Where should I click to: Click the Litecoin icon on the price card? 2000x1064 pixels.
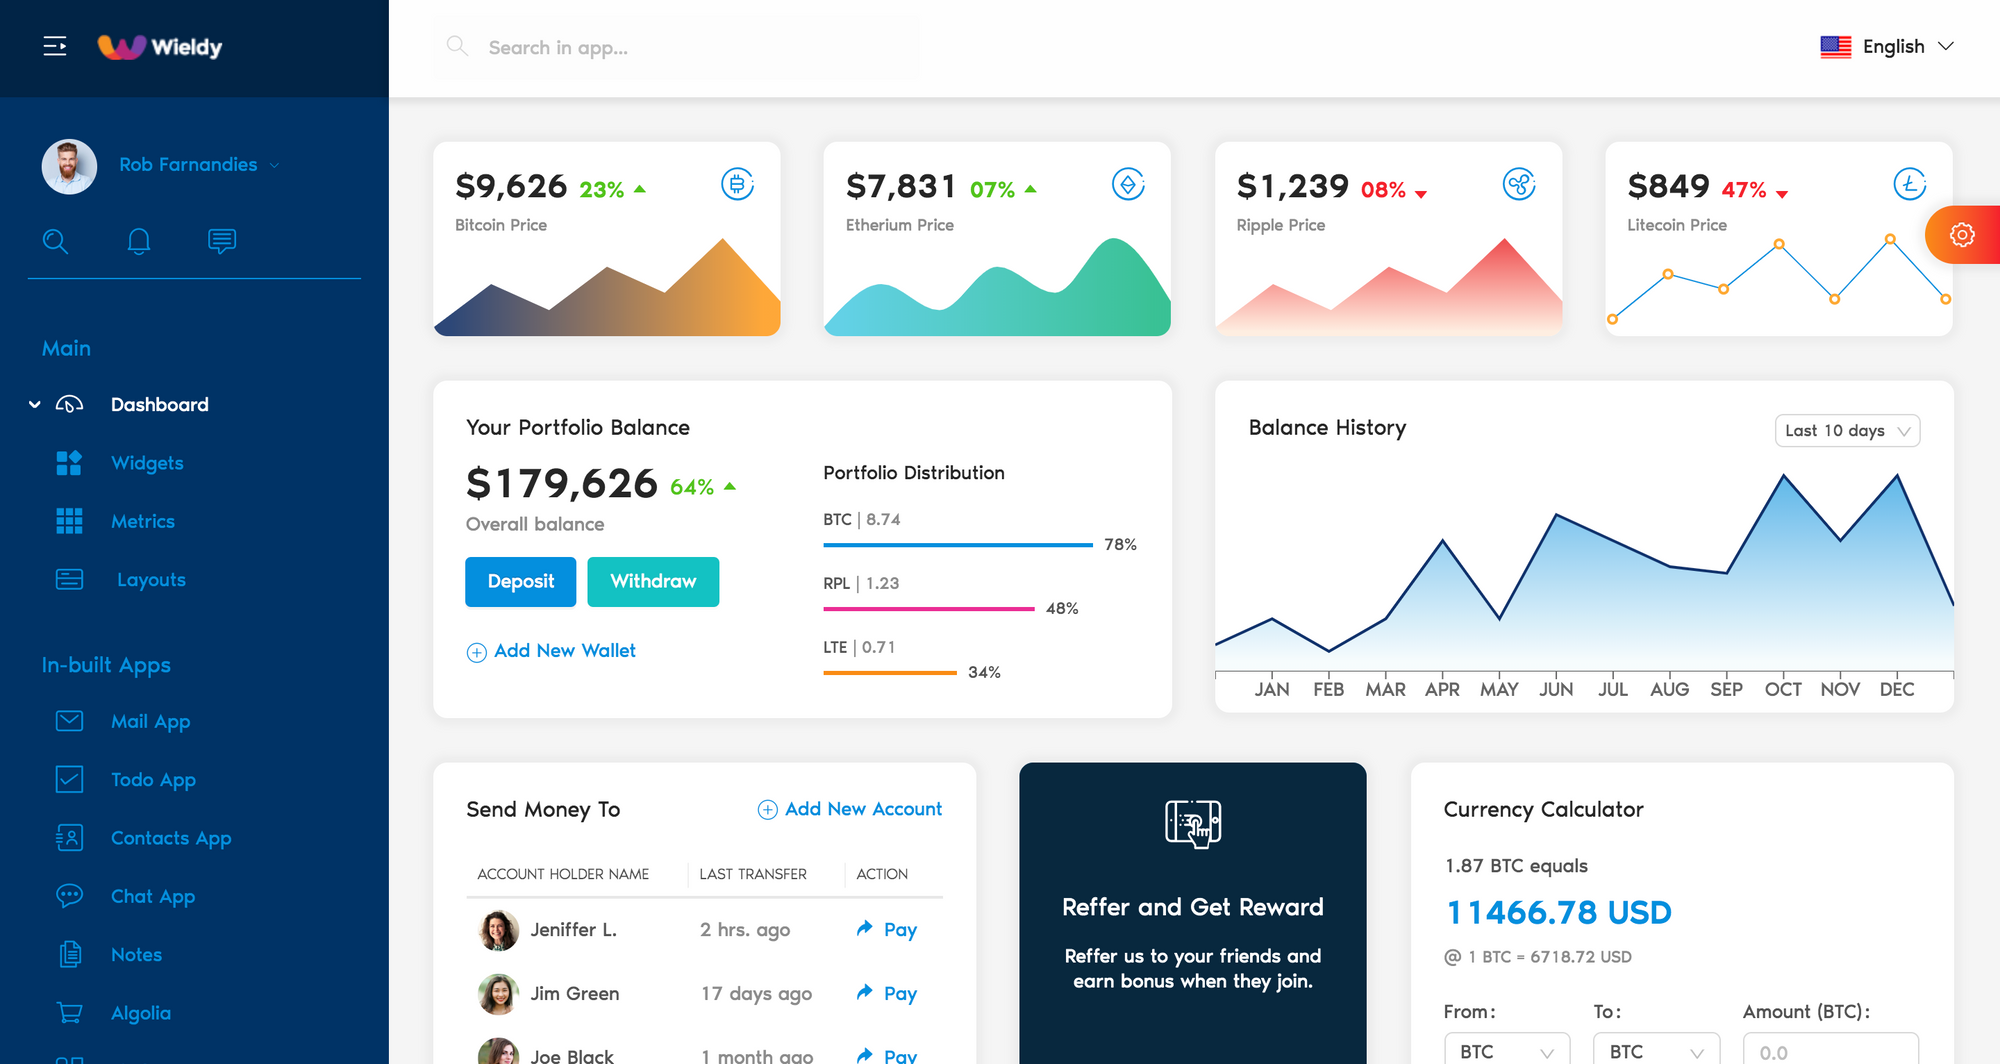click(x=1908, y=185)
